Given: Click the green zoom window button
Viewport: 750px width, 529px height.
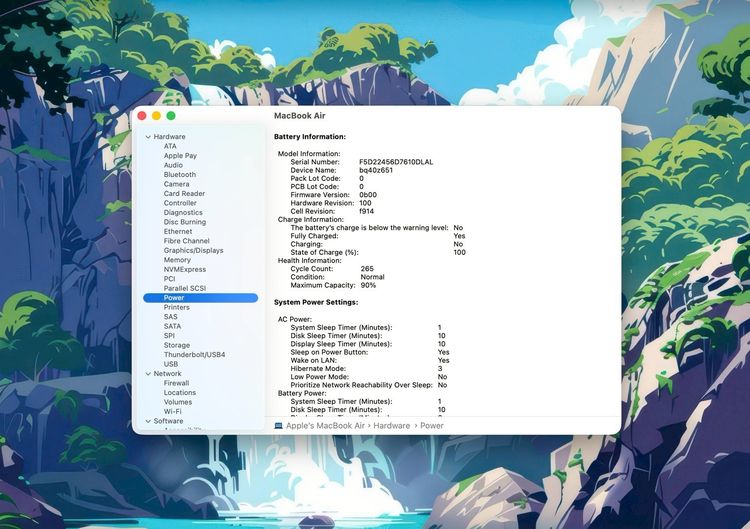Looking at the screenshot, I should tap(171, 116).
